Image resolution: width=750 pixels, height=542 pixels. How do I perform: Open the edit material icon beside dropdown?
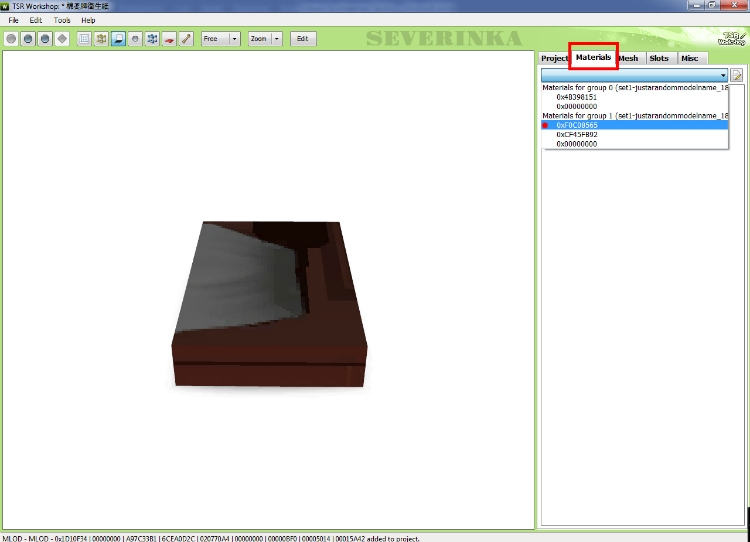tap(737, 75)
